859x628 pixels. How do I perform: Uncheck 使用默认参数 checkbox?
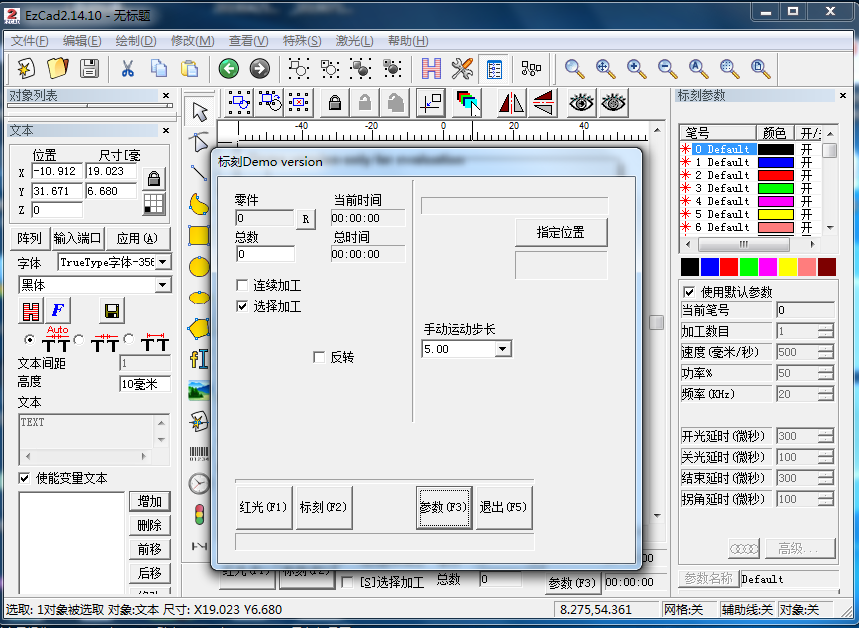pos(689,292)
